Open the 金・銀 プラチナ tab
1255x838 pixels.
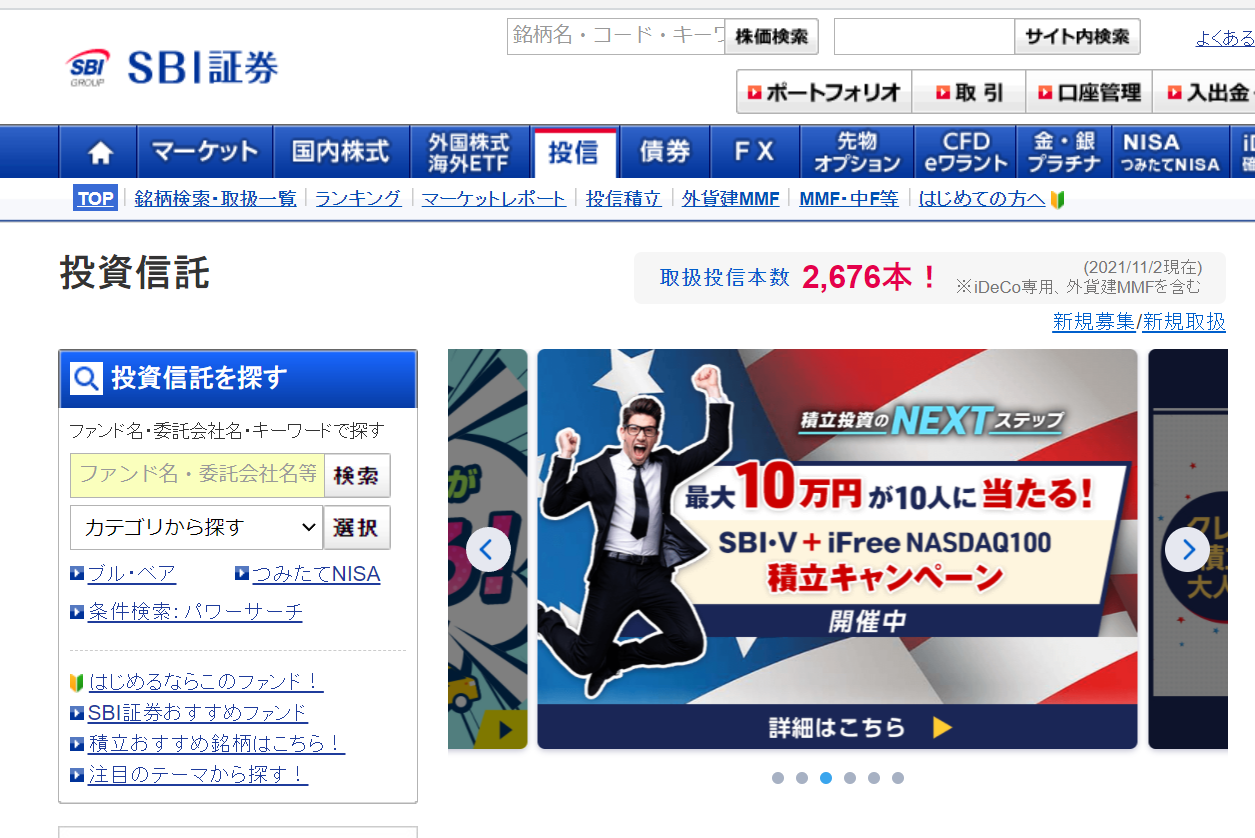pyautogui.click(x=1064, y=152)
